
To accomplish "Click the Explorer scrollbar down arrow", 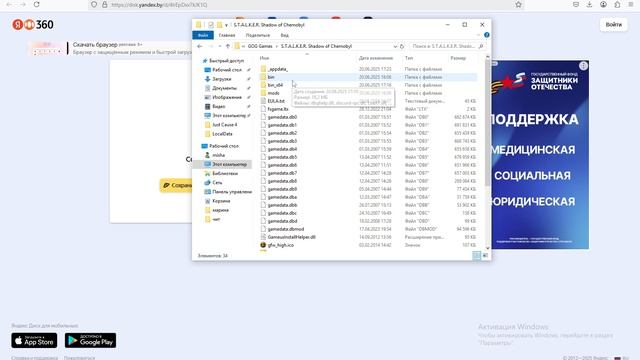I will [487, 248].
